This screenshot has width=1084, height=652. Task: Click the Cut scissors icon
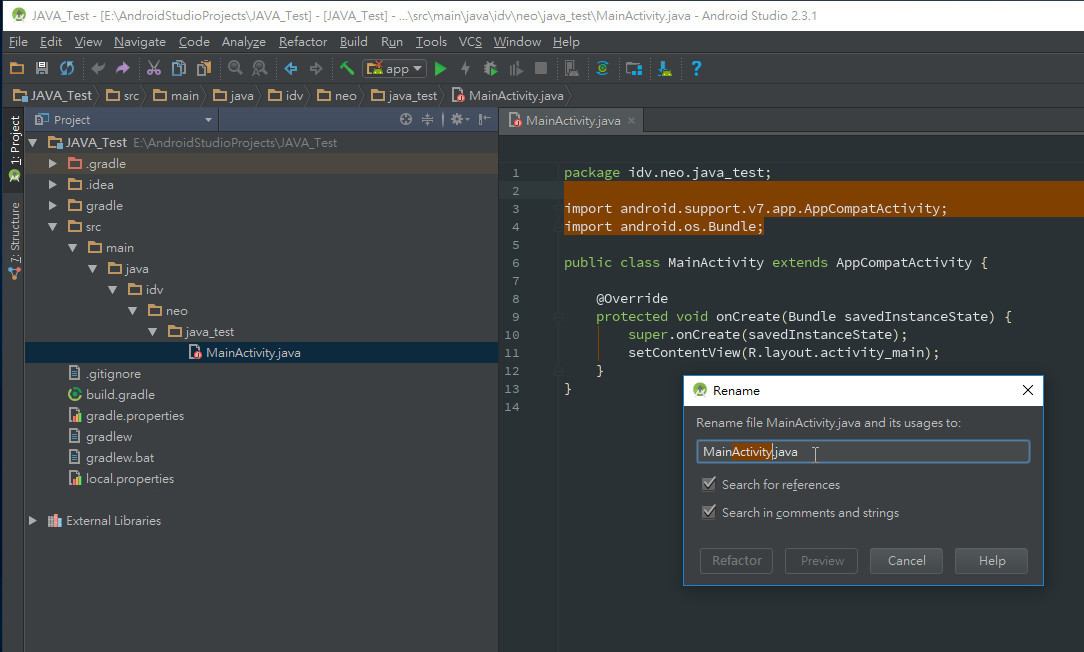coord(153,68)
